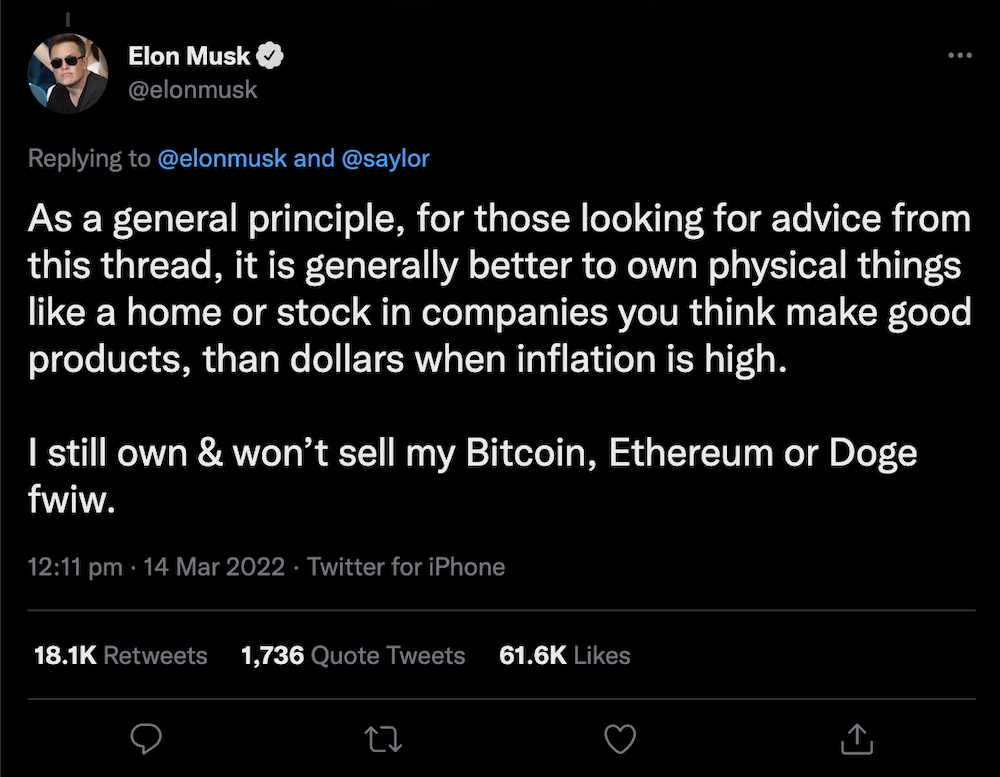Click the reply speech bubble icon
Image resolution: width=1000 pixels, height=777 pixels.
[x=147, y=739]
